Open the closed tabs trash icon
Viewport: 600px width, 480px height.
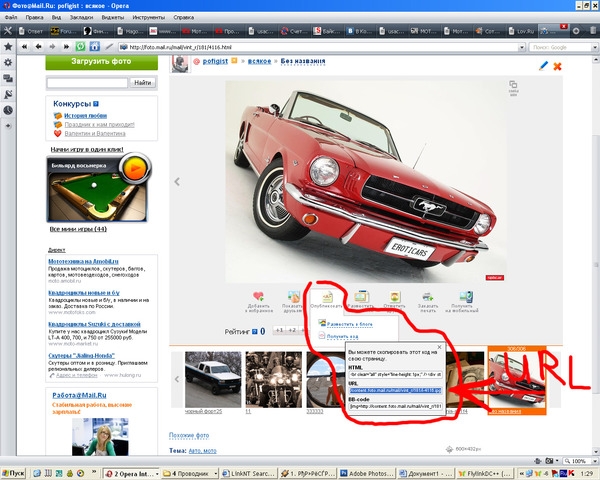click(x=593, y=31)
